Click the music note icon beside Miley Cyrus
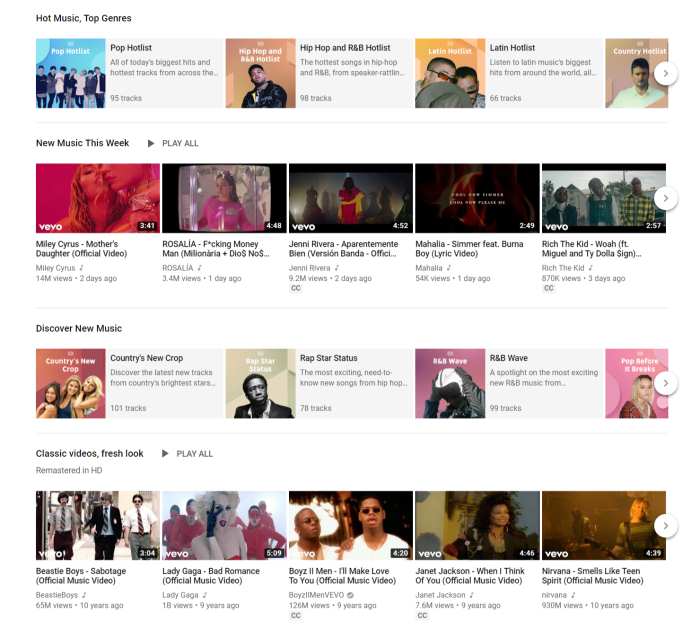700x629 pixels. tap(81, 268)
